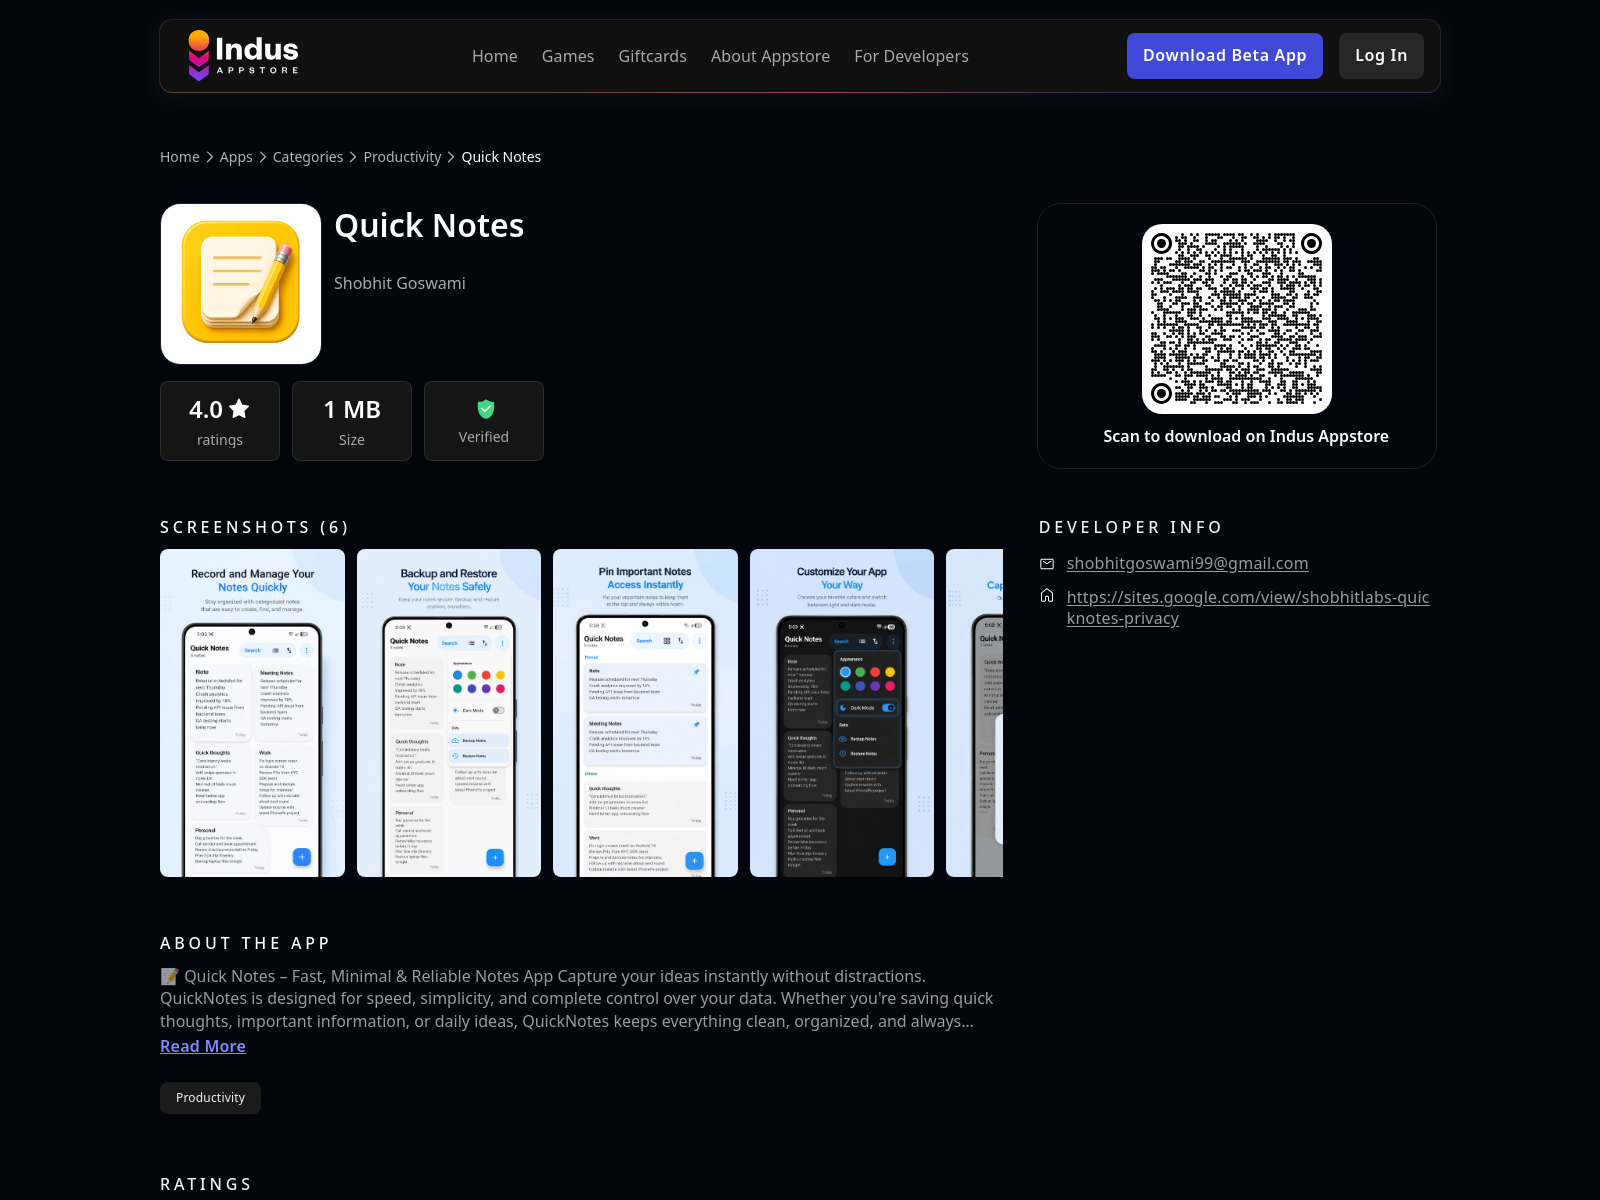Screen dimensions: 1600x1200
Task: Click the 1 MB Size card
Action: tap(352, 421)
